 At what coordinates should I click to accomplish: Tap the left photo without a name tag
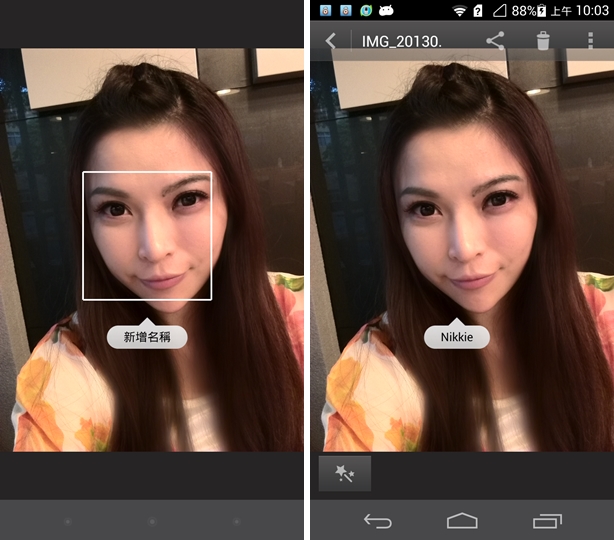click(152, 250)
